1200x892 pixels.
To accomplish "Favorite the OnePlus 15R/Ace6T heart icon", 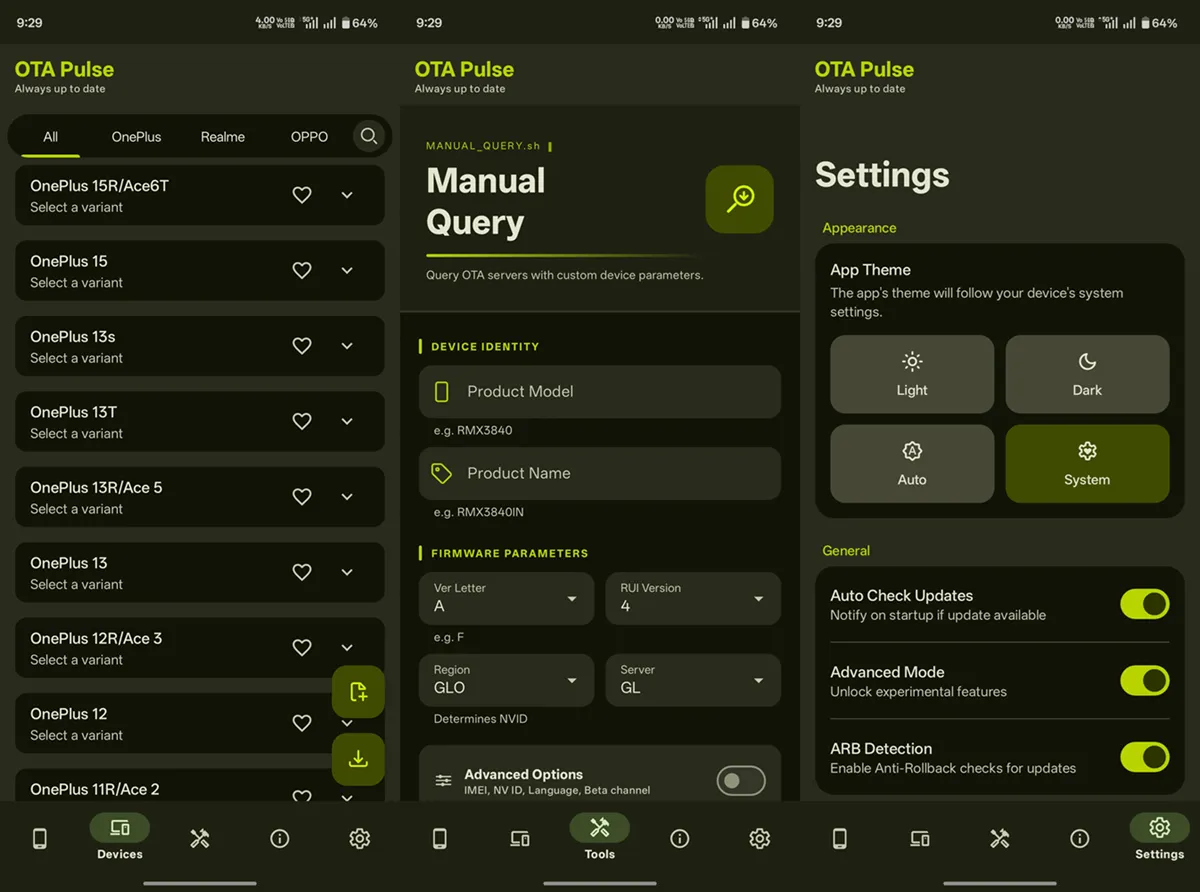I will coord(302,195).
